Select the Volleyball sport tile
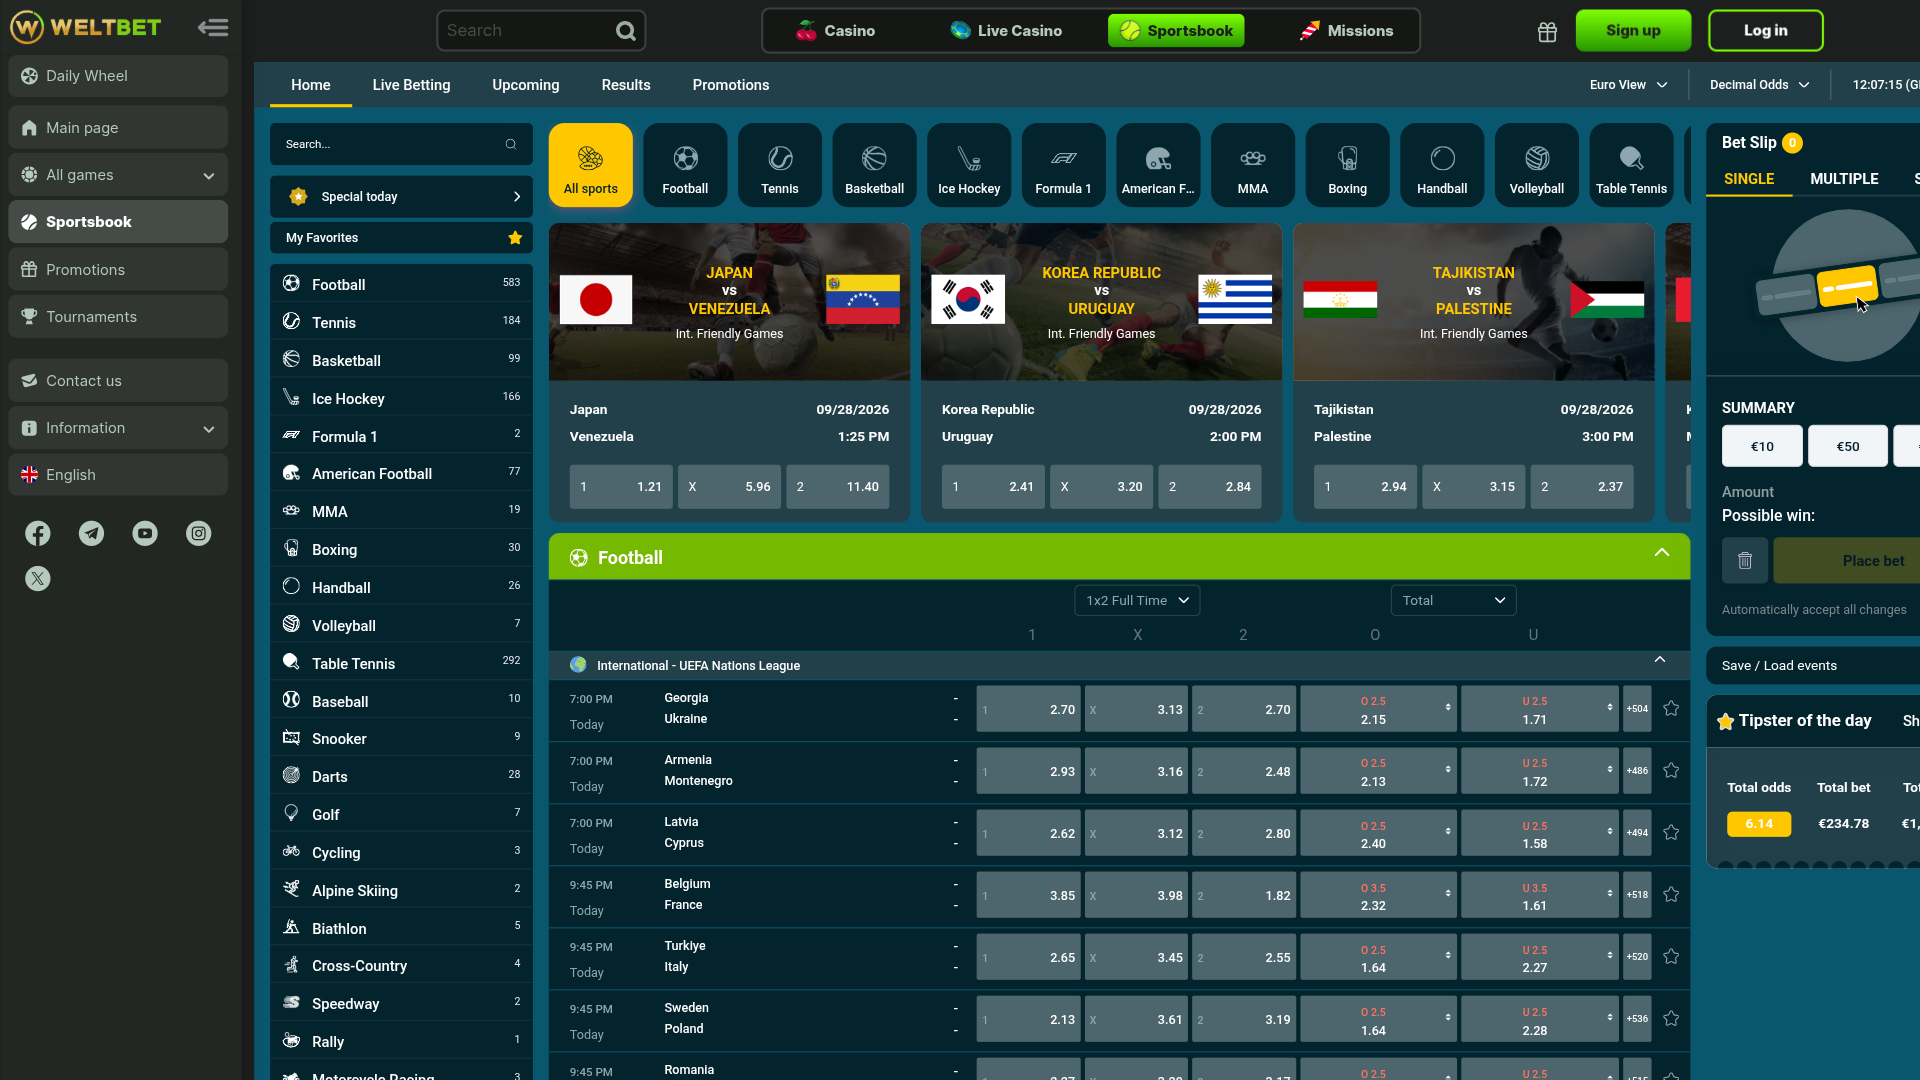Image resolution: width=1920 pixels, height=1080 pixels. click(1537, 166)
